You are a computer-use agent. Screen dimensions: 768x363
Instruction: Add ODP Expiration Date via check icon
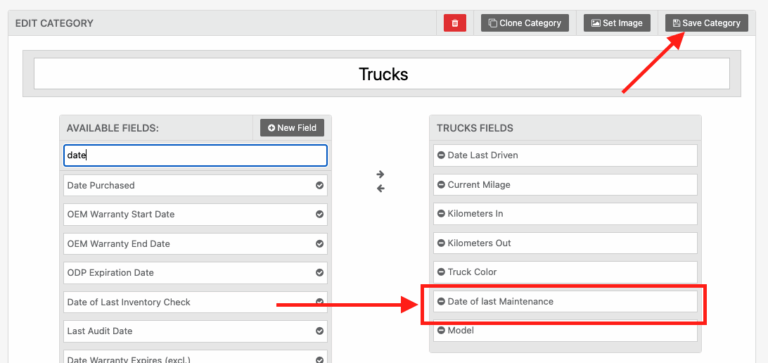(319, 272)
